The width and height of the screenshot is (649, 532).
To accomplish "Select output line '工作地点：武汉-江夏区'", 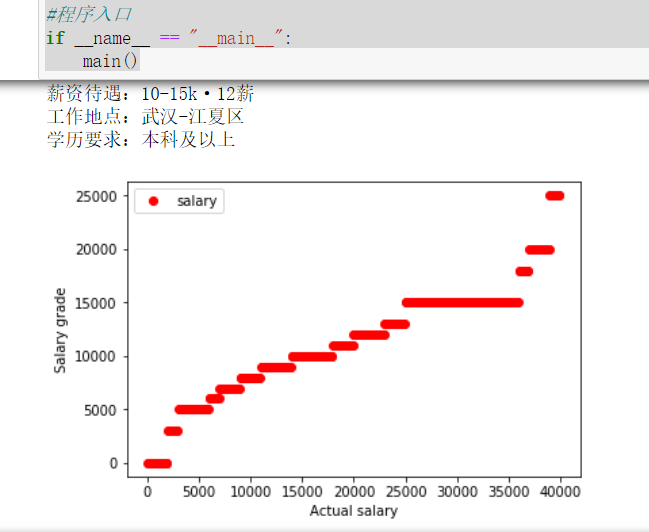I will 145,116.
